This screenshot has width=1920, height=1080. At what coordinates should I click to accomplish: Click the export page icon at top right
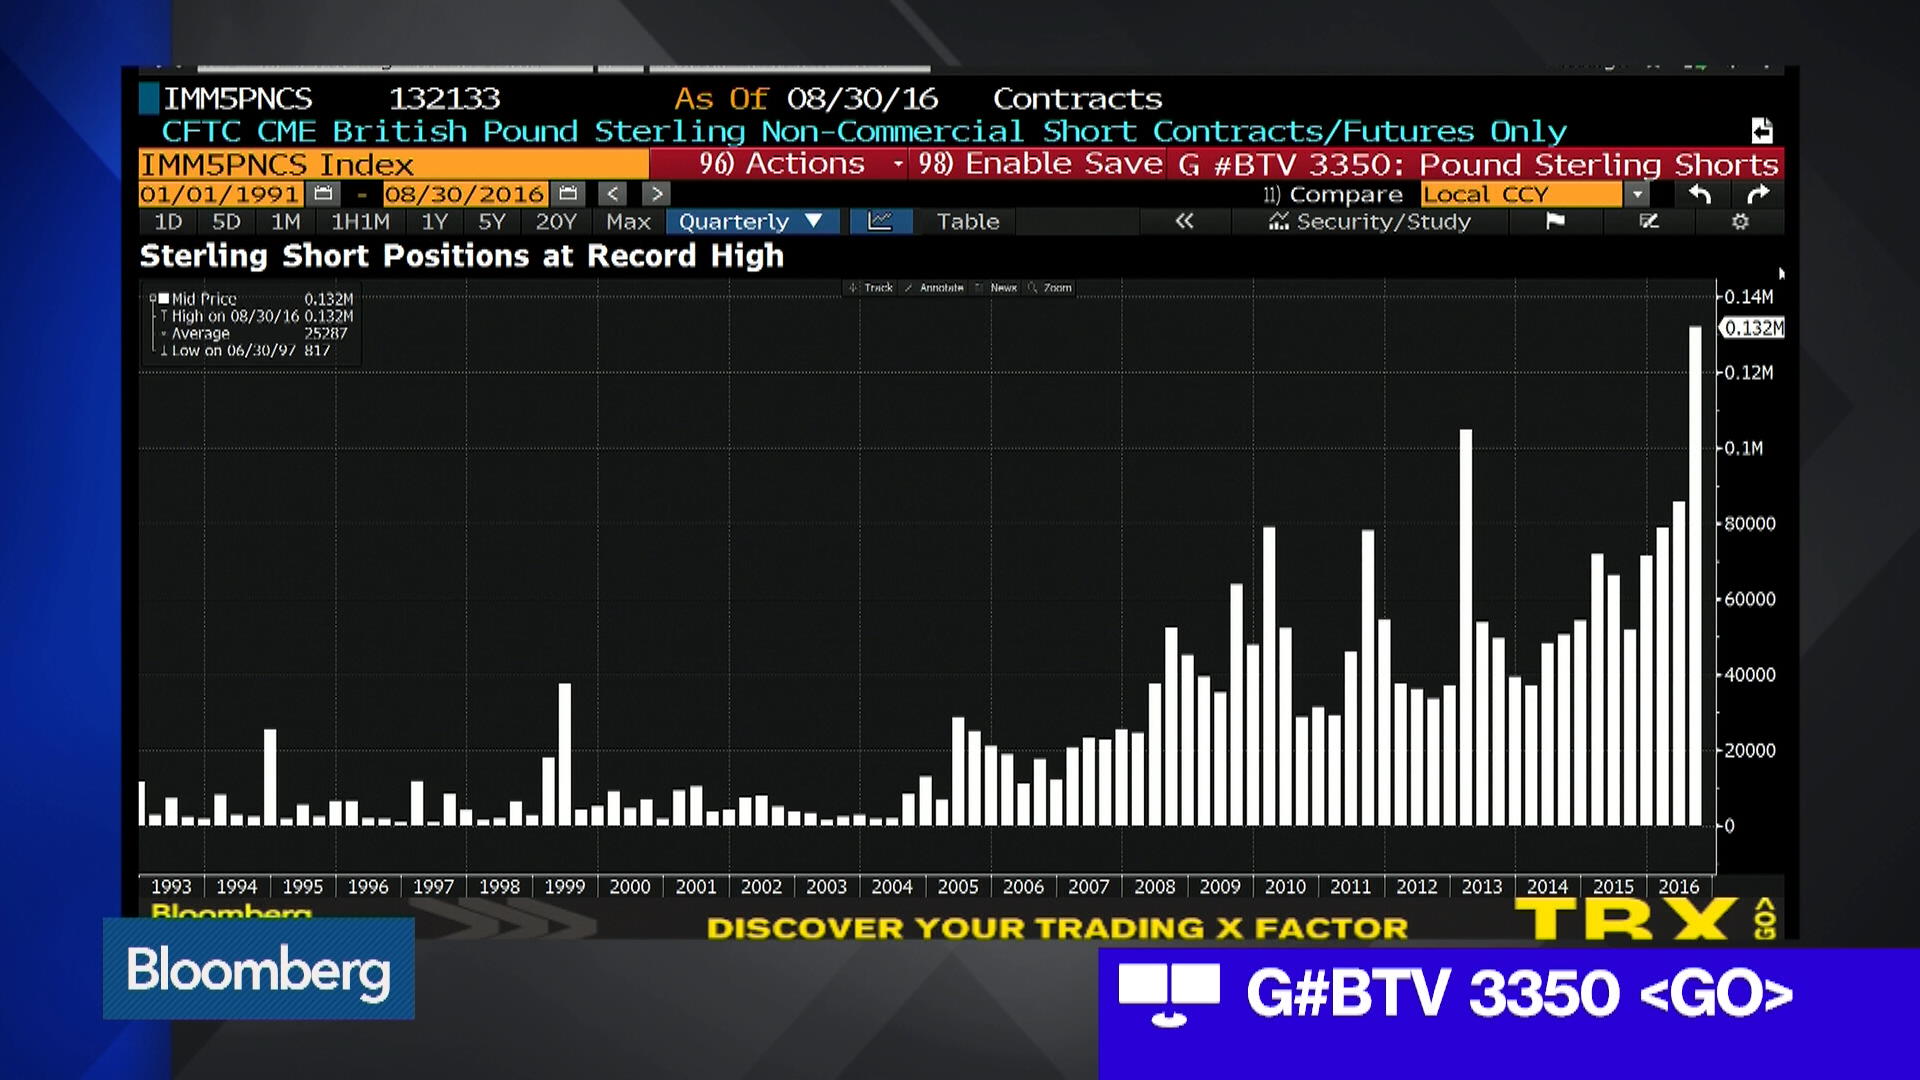[x=1762, y=131]
